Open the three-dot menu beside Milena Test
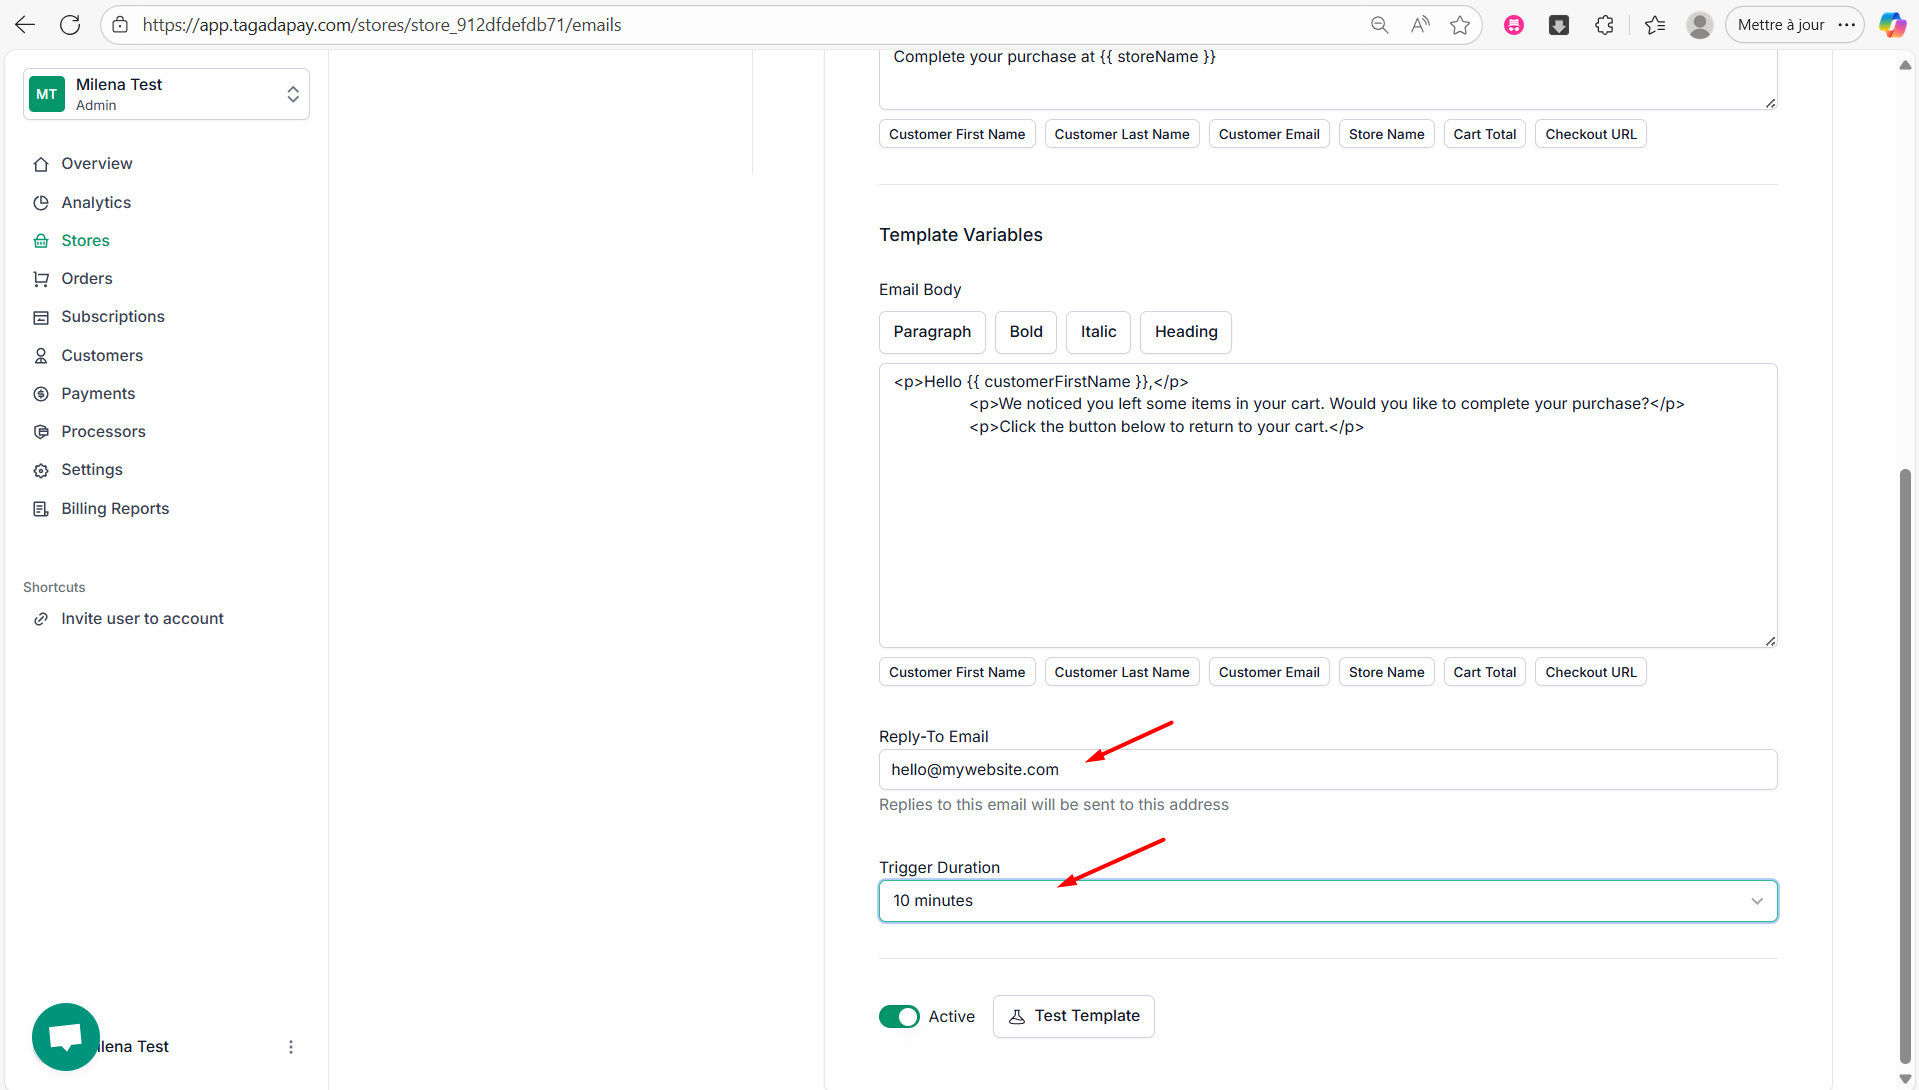Image resolution: width=1919 pixels, height=1090 pixels. pos(291,1047)
